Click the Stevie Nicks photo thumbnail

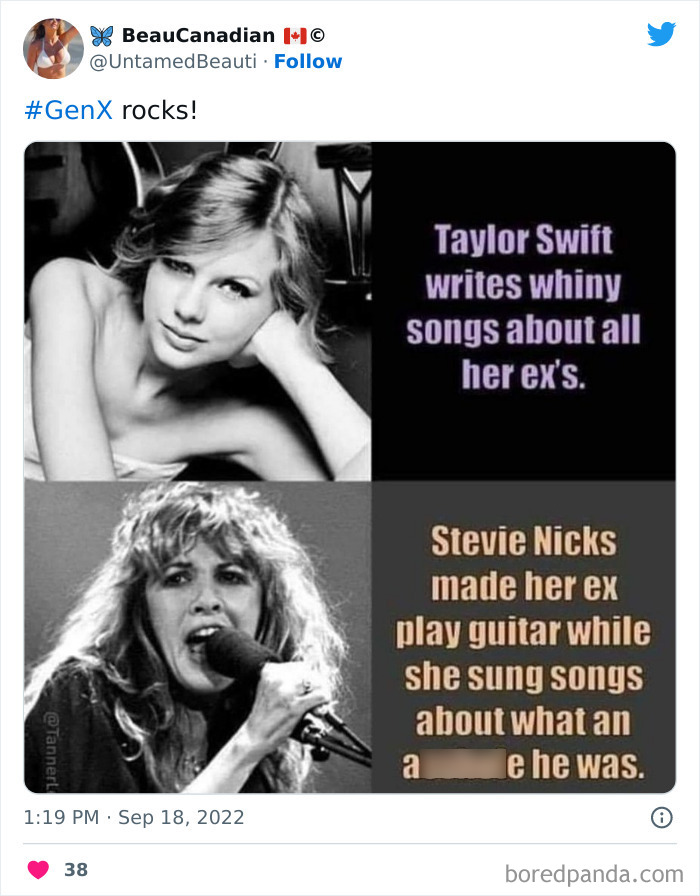tap(195, 635)
